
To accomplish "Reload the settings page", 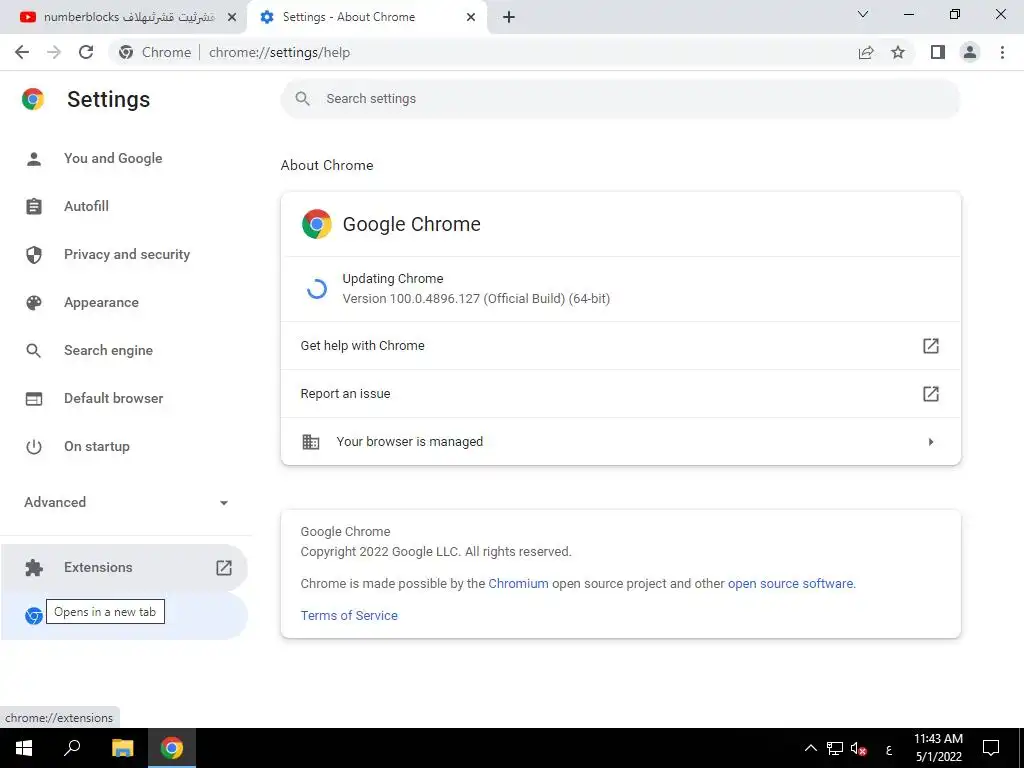I will (x=86, y=52).
